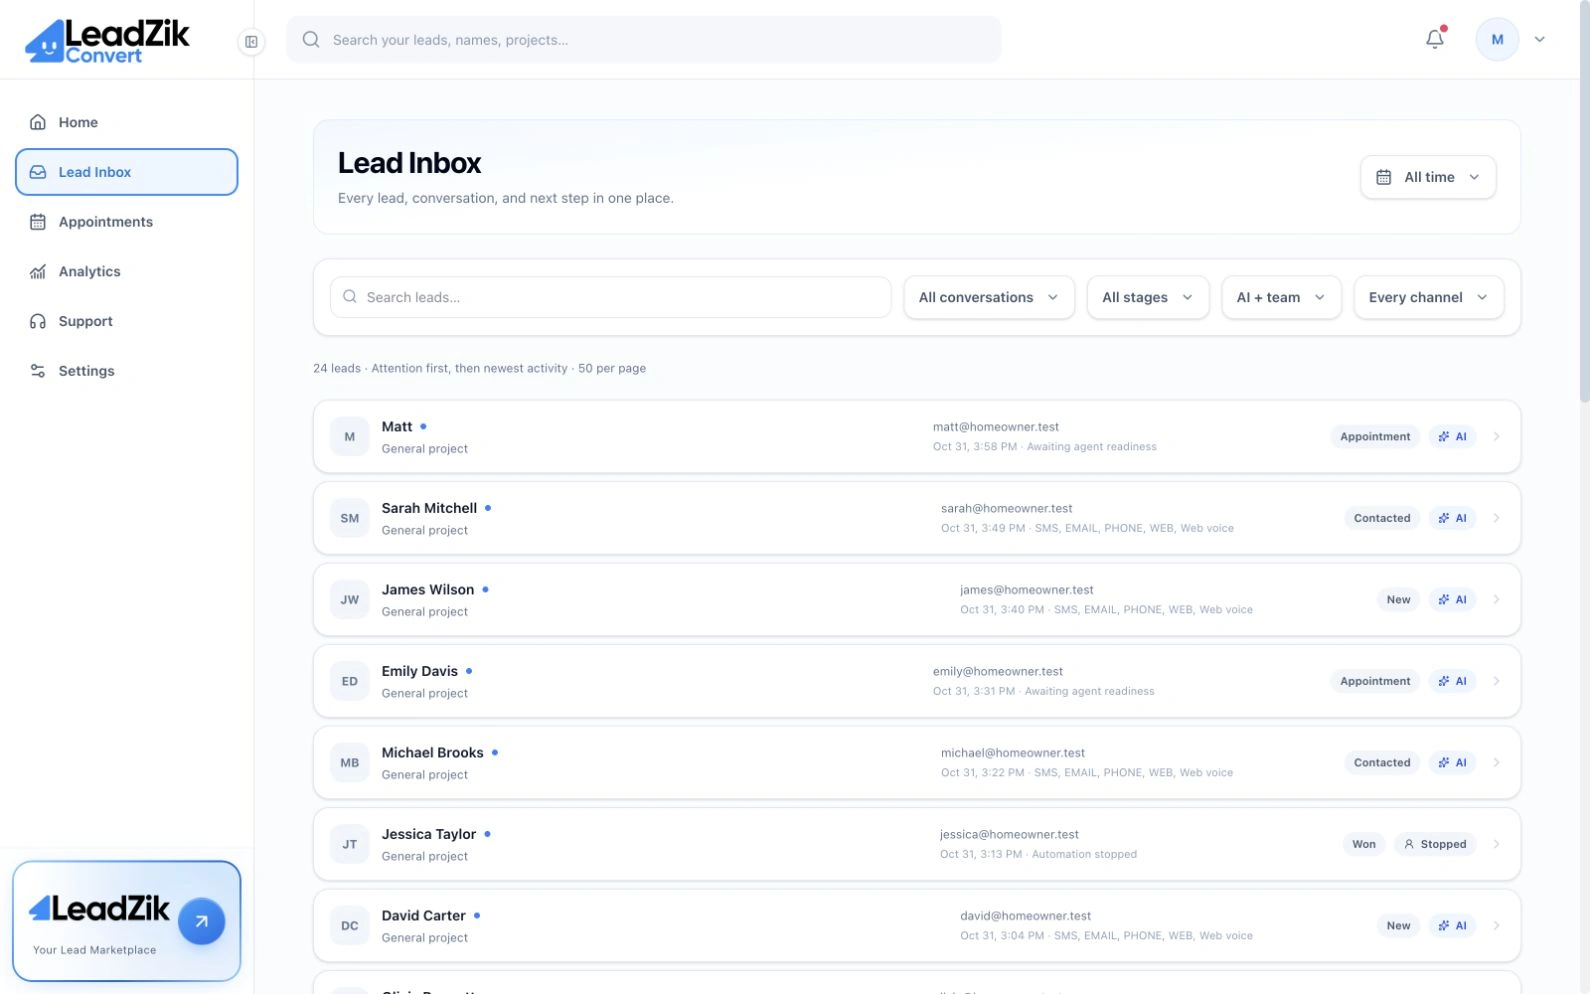Click the Home house icon
1590x994 pixels.
point(38,122)
